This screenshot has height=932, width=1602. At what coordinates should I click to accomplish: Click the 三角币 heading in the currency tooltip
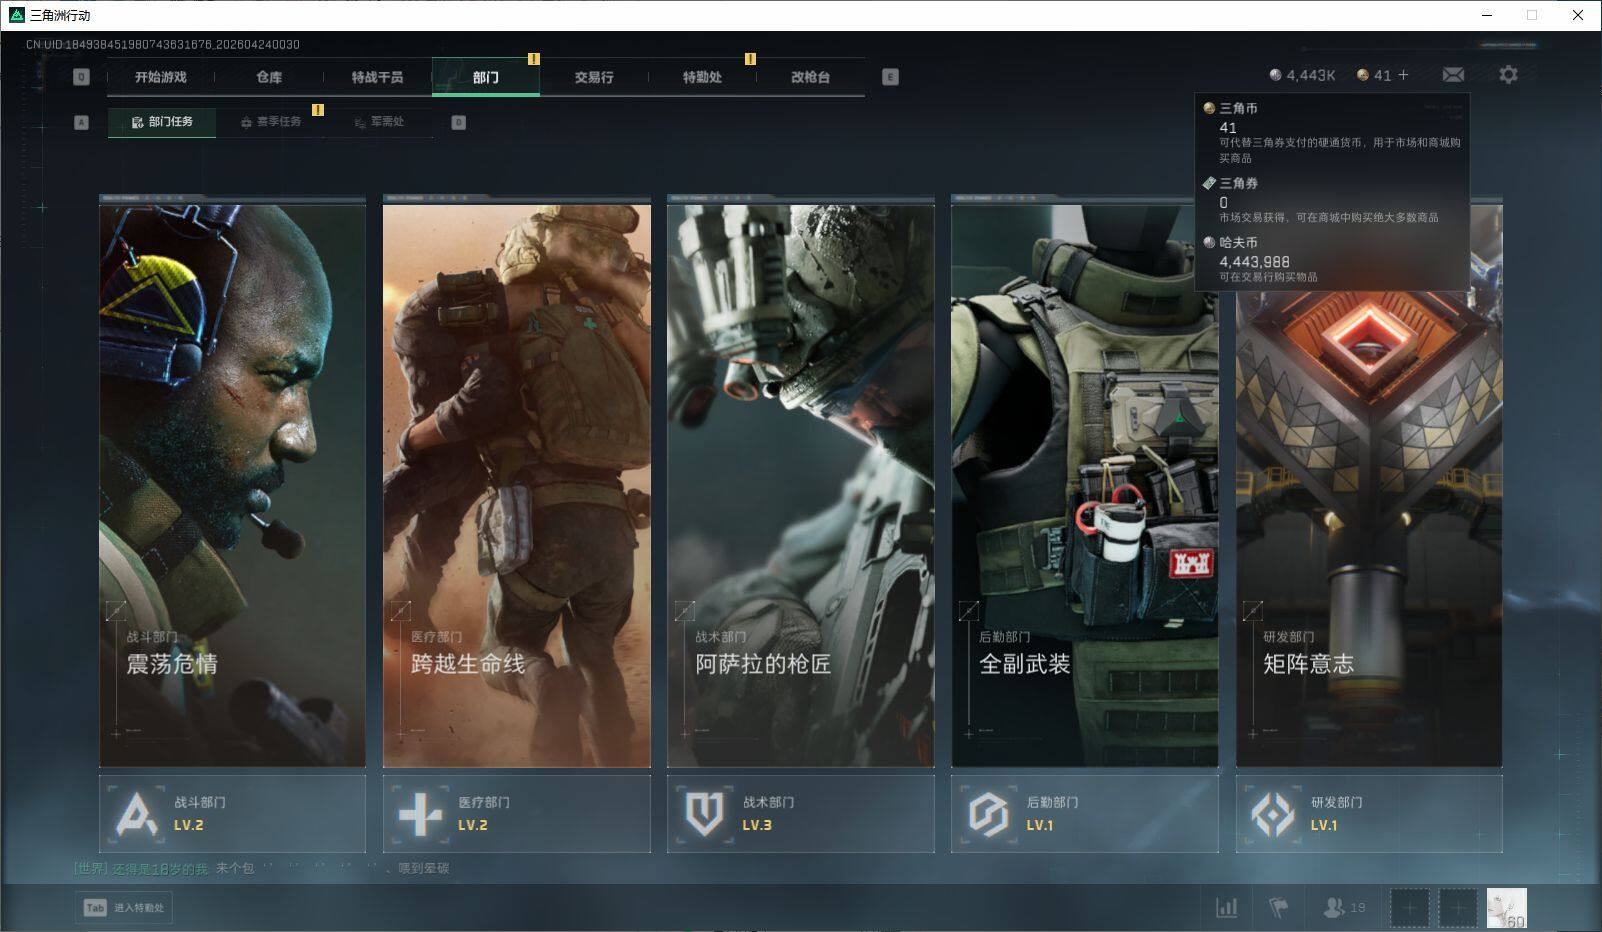(1238, 108)
